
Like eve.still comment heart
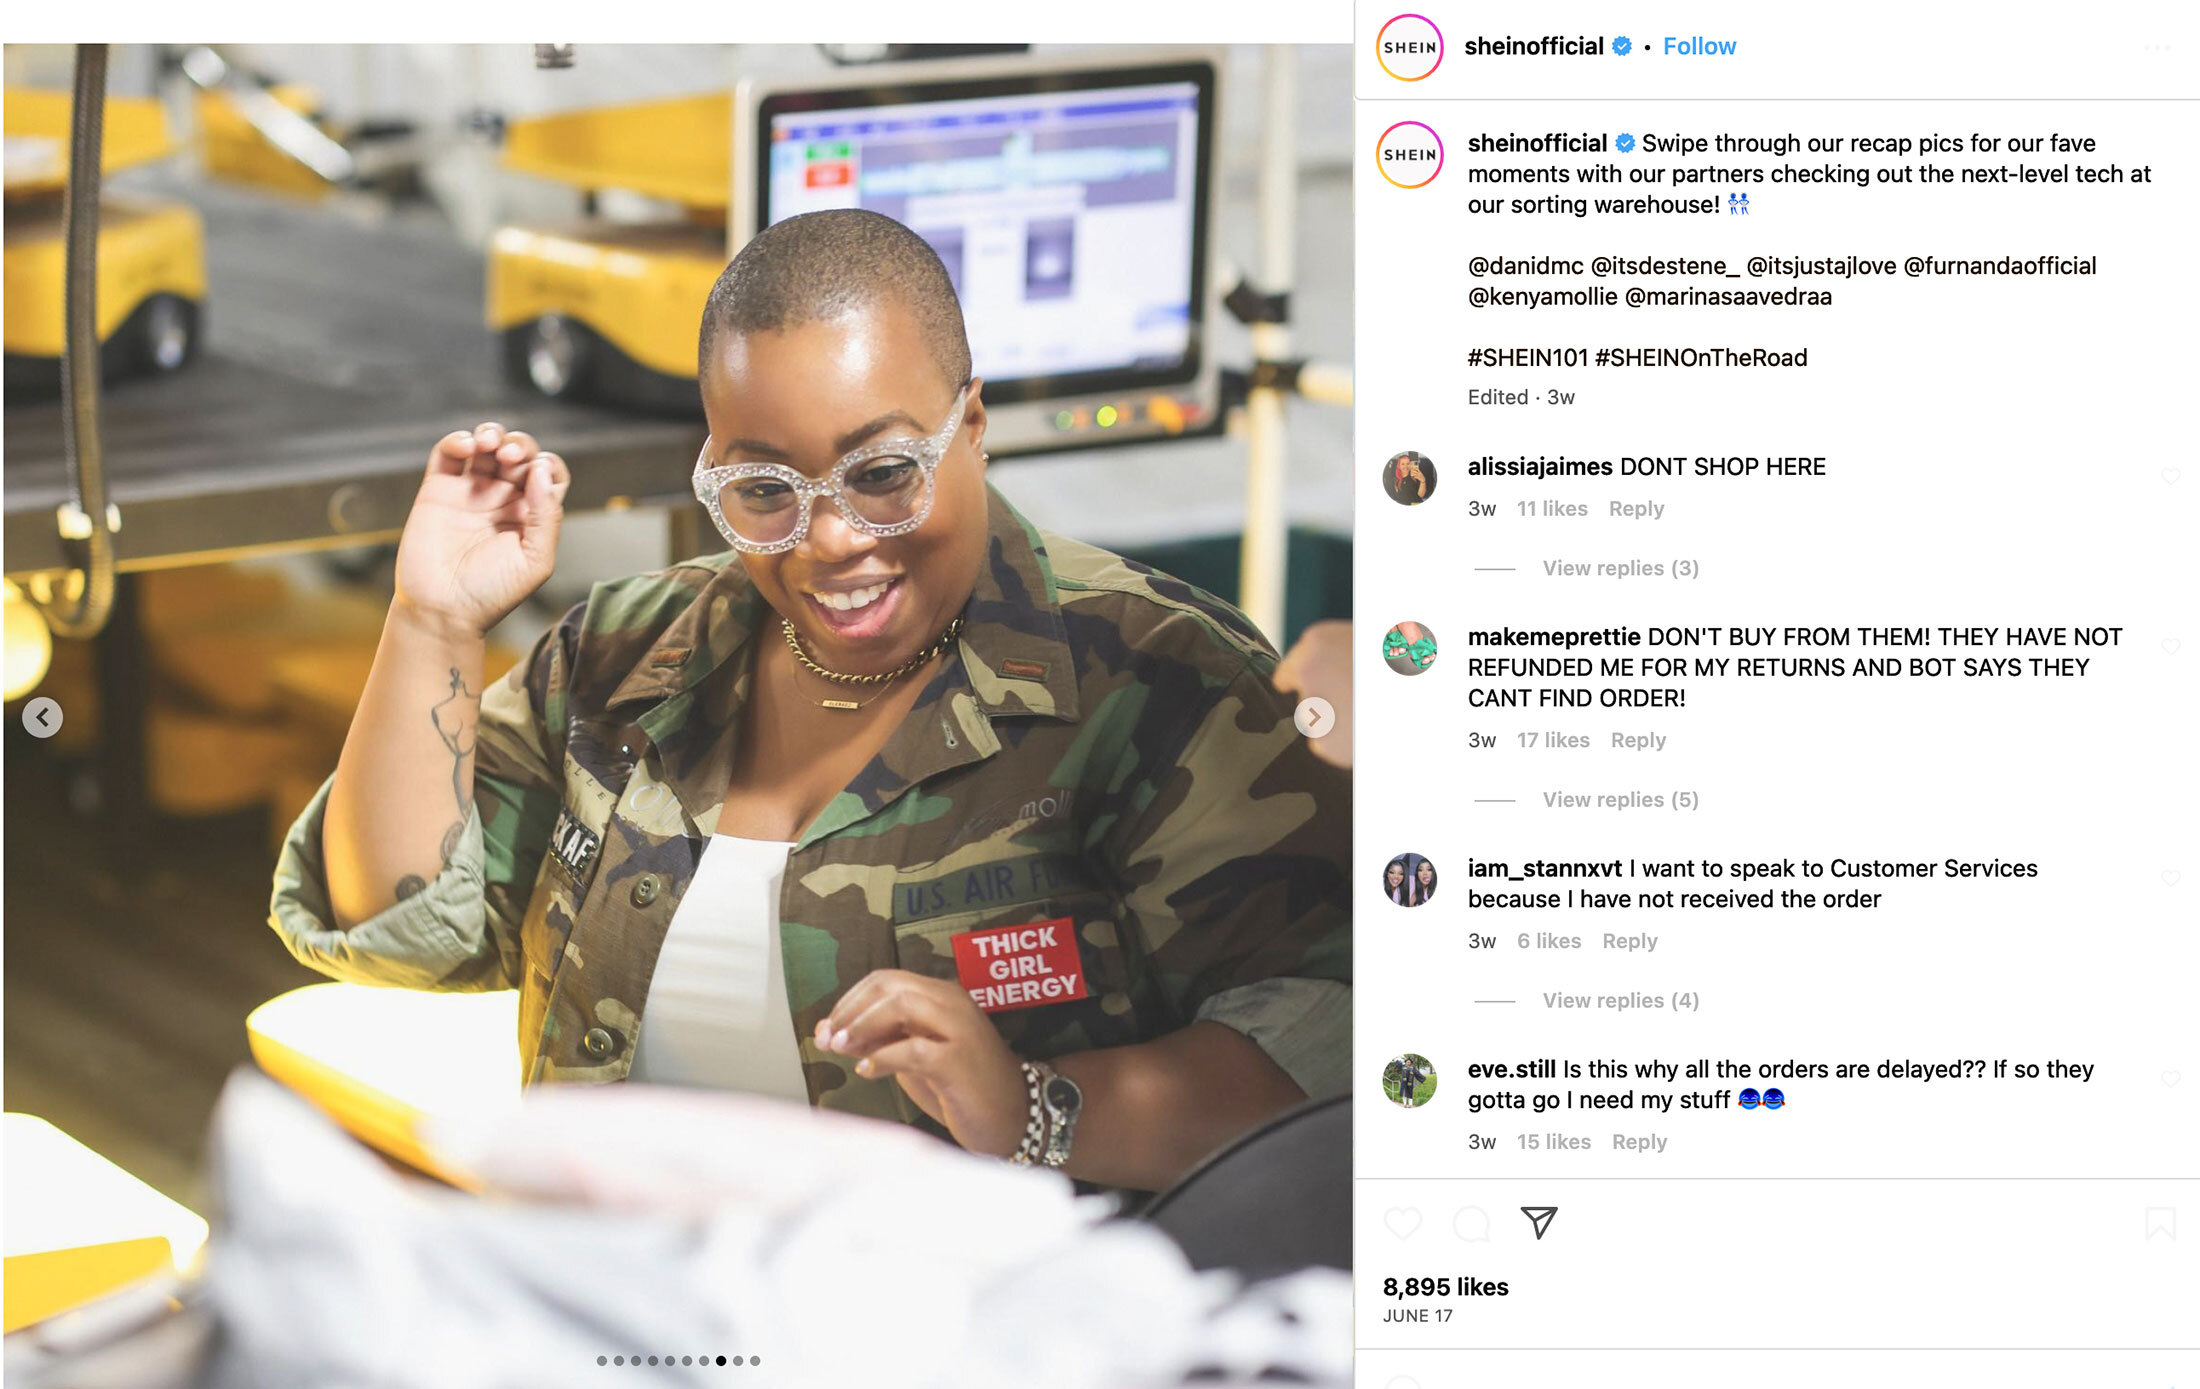point(2170,1079)
